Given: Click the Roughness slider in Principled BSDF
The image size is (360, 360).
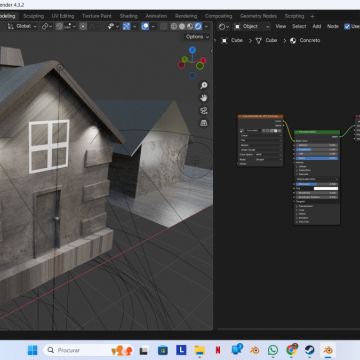Looking at the screenshot, I should coord(317,149).
